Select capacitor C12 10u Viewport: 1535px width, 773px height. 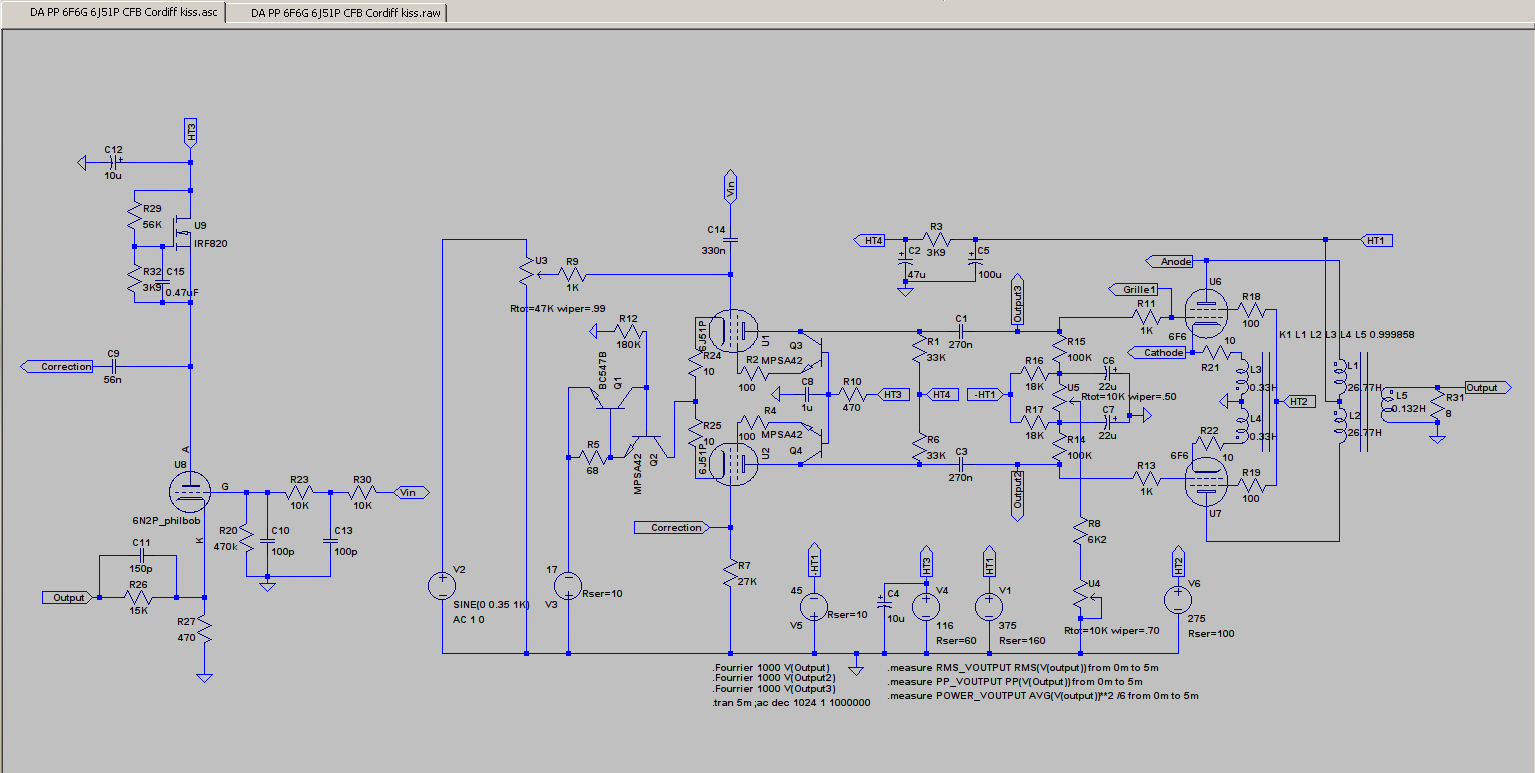pyautogui.click(x=113, y=160)
